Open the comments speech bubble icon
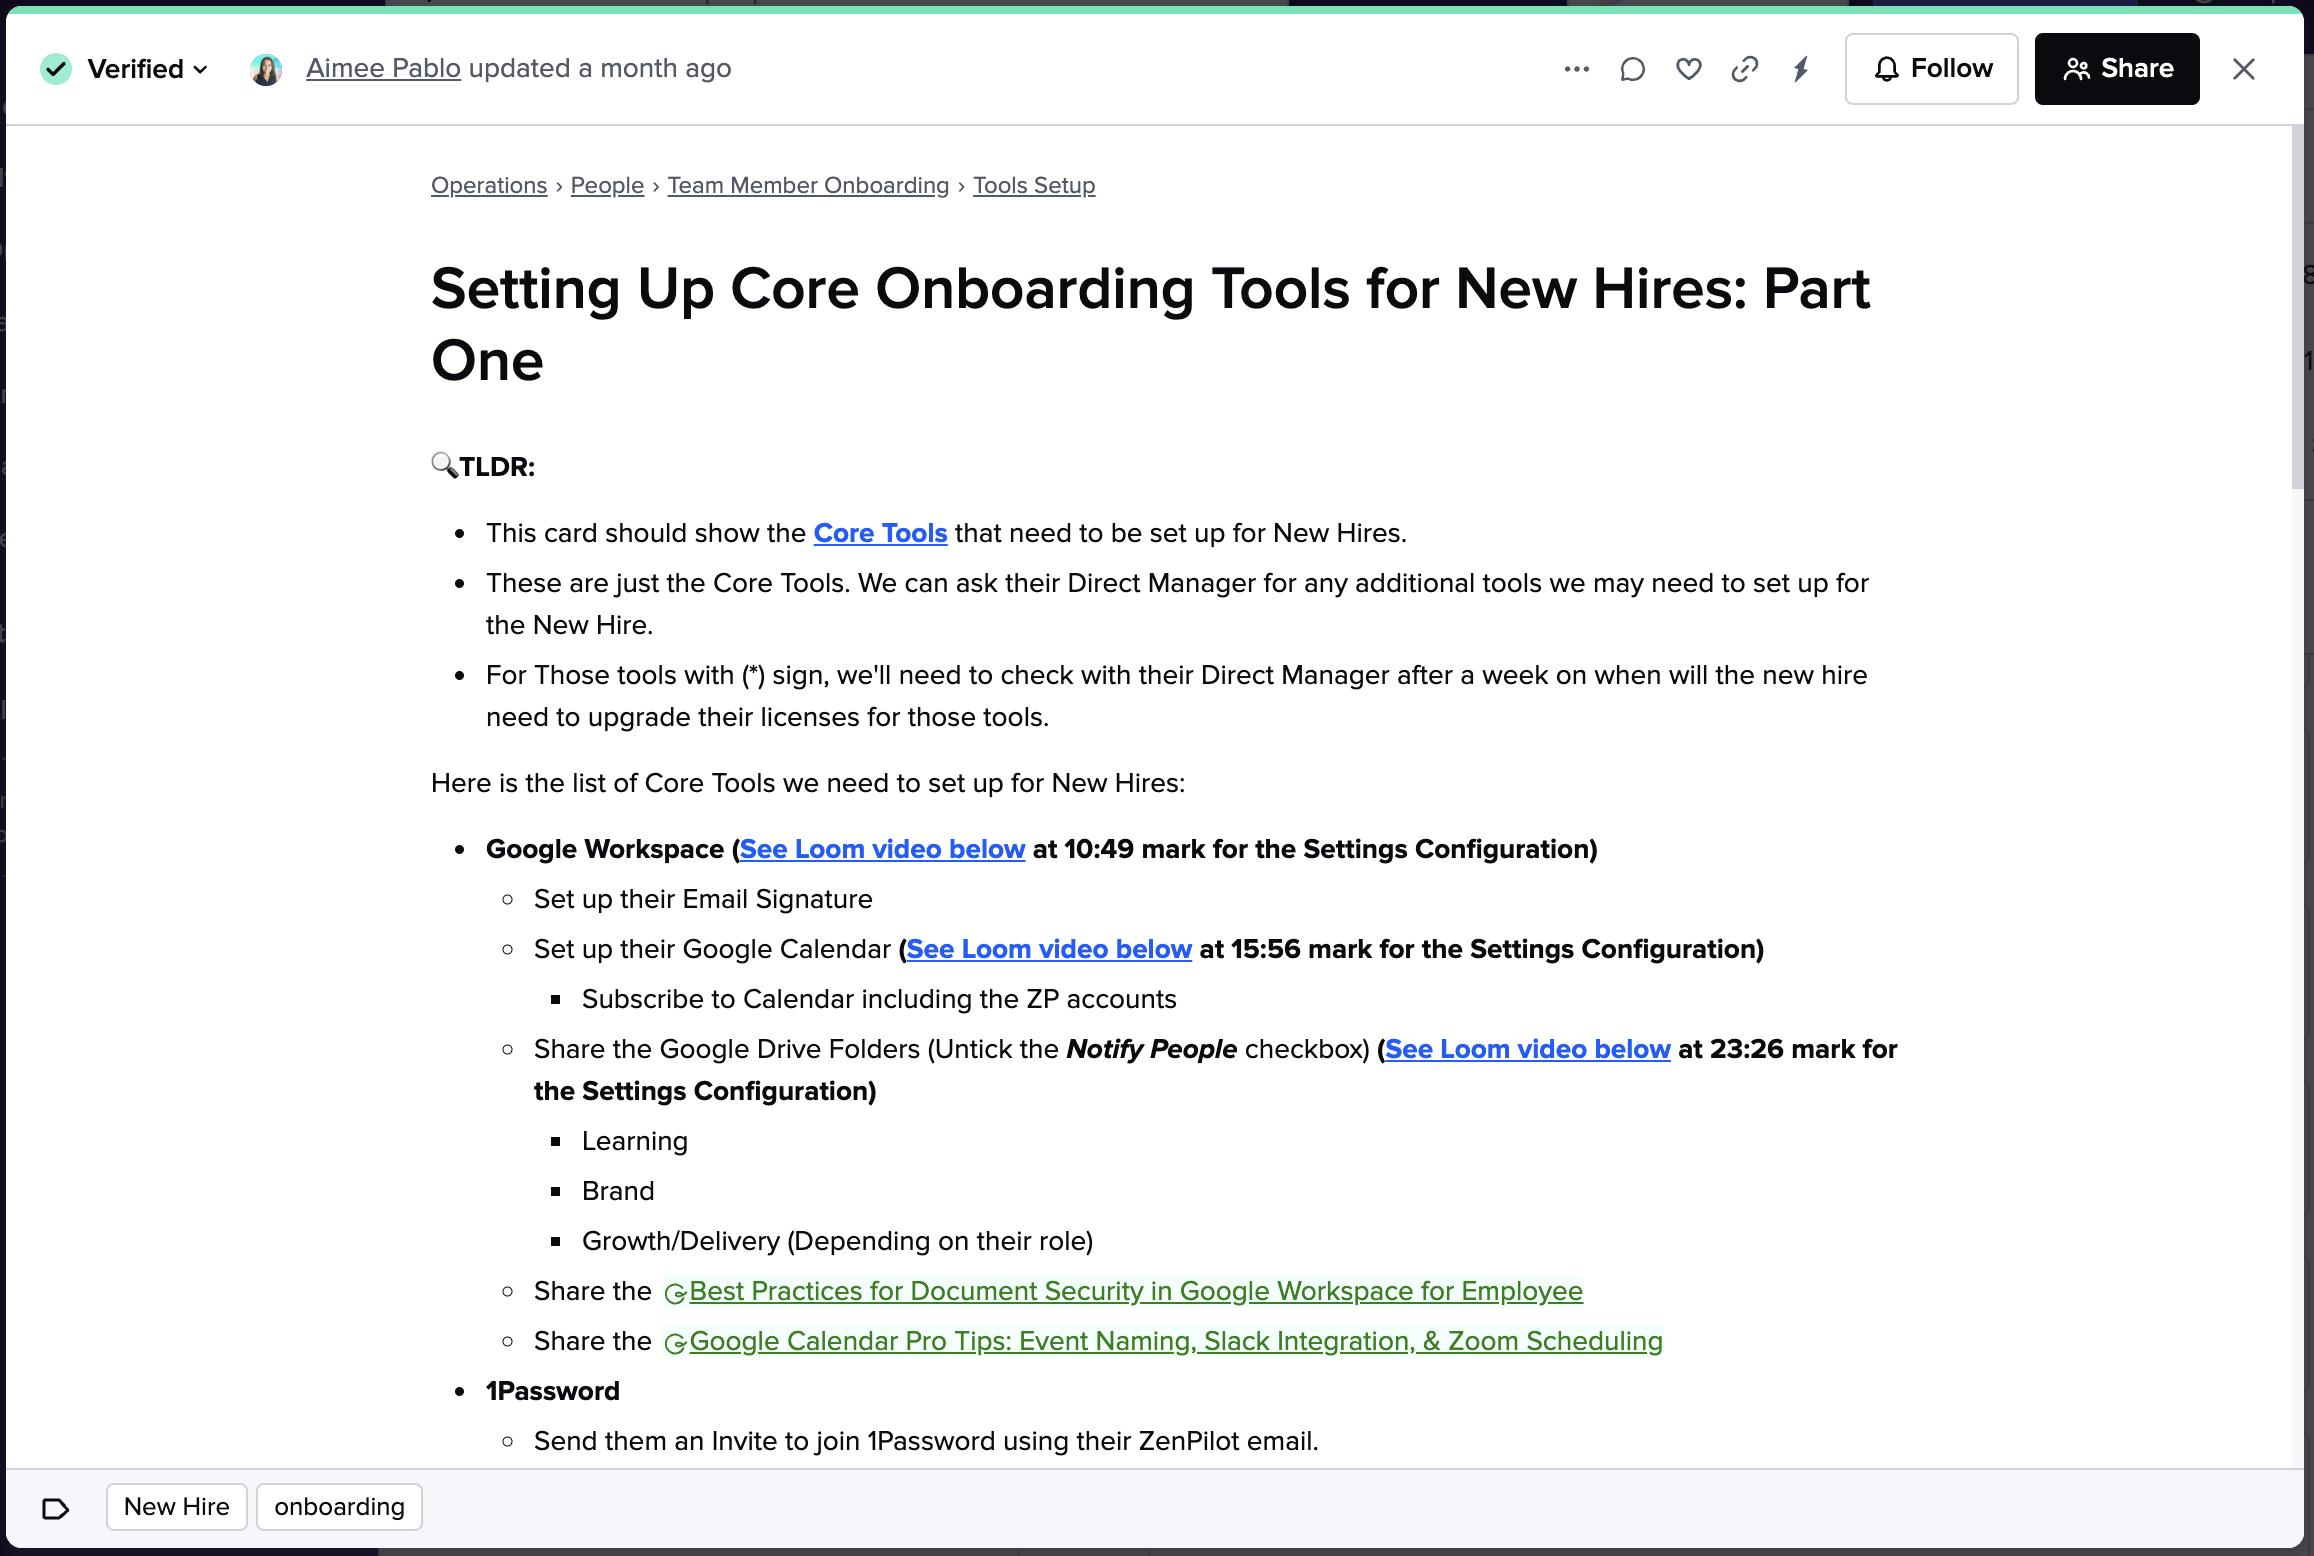This screenshot has width=2314, height=1556. tap(1633, 69)
